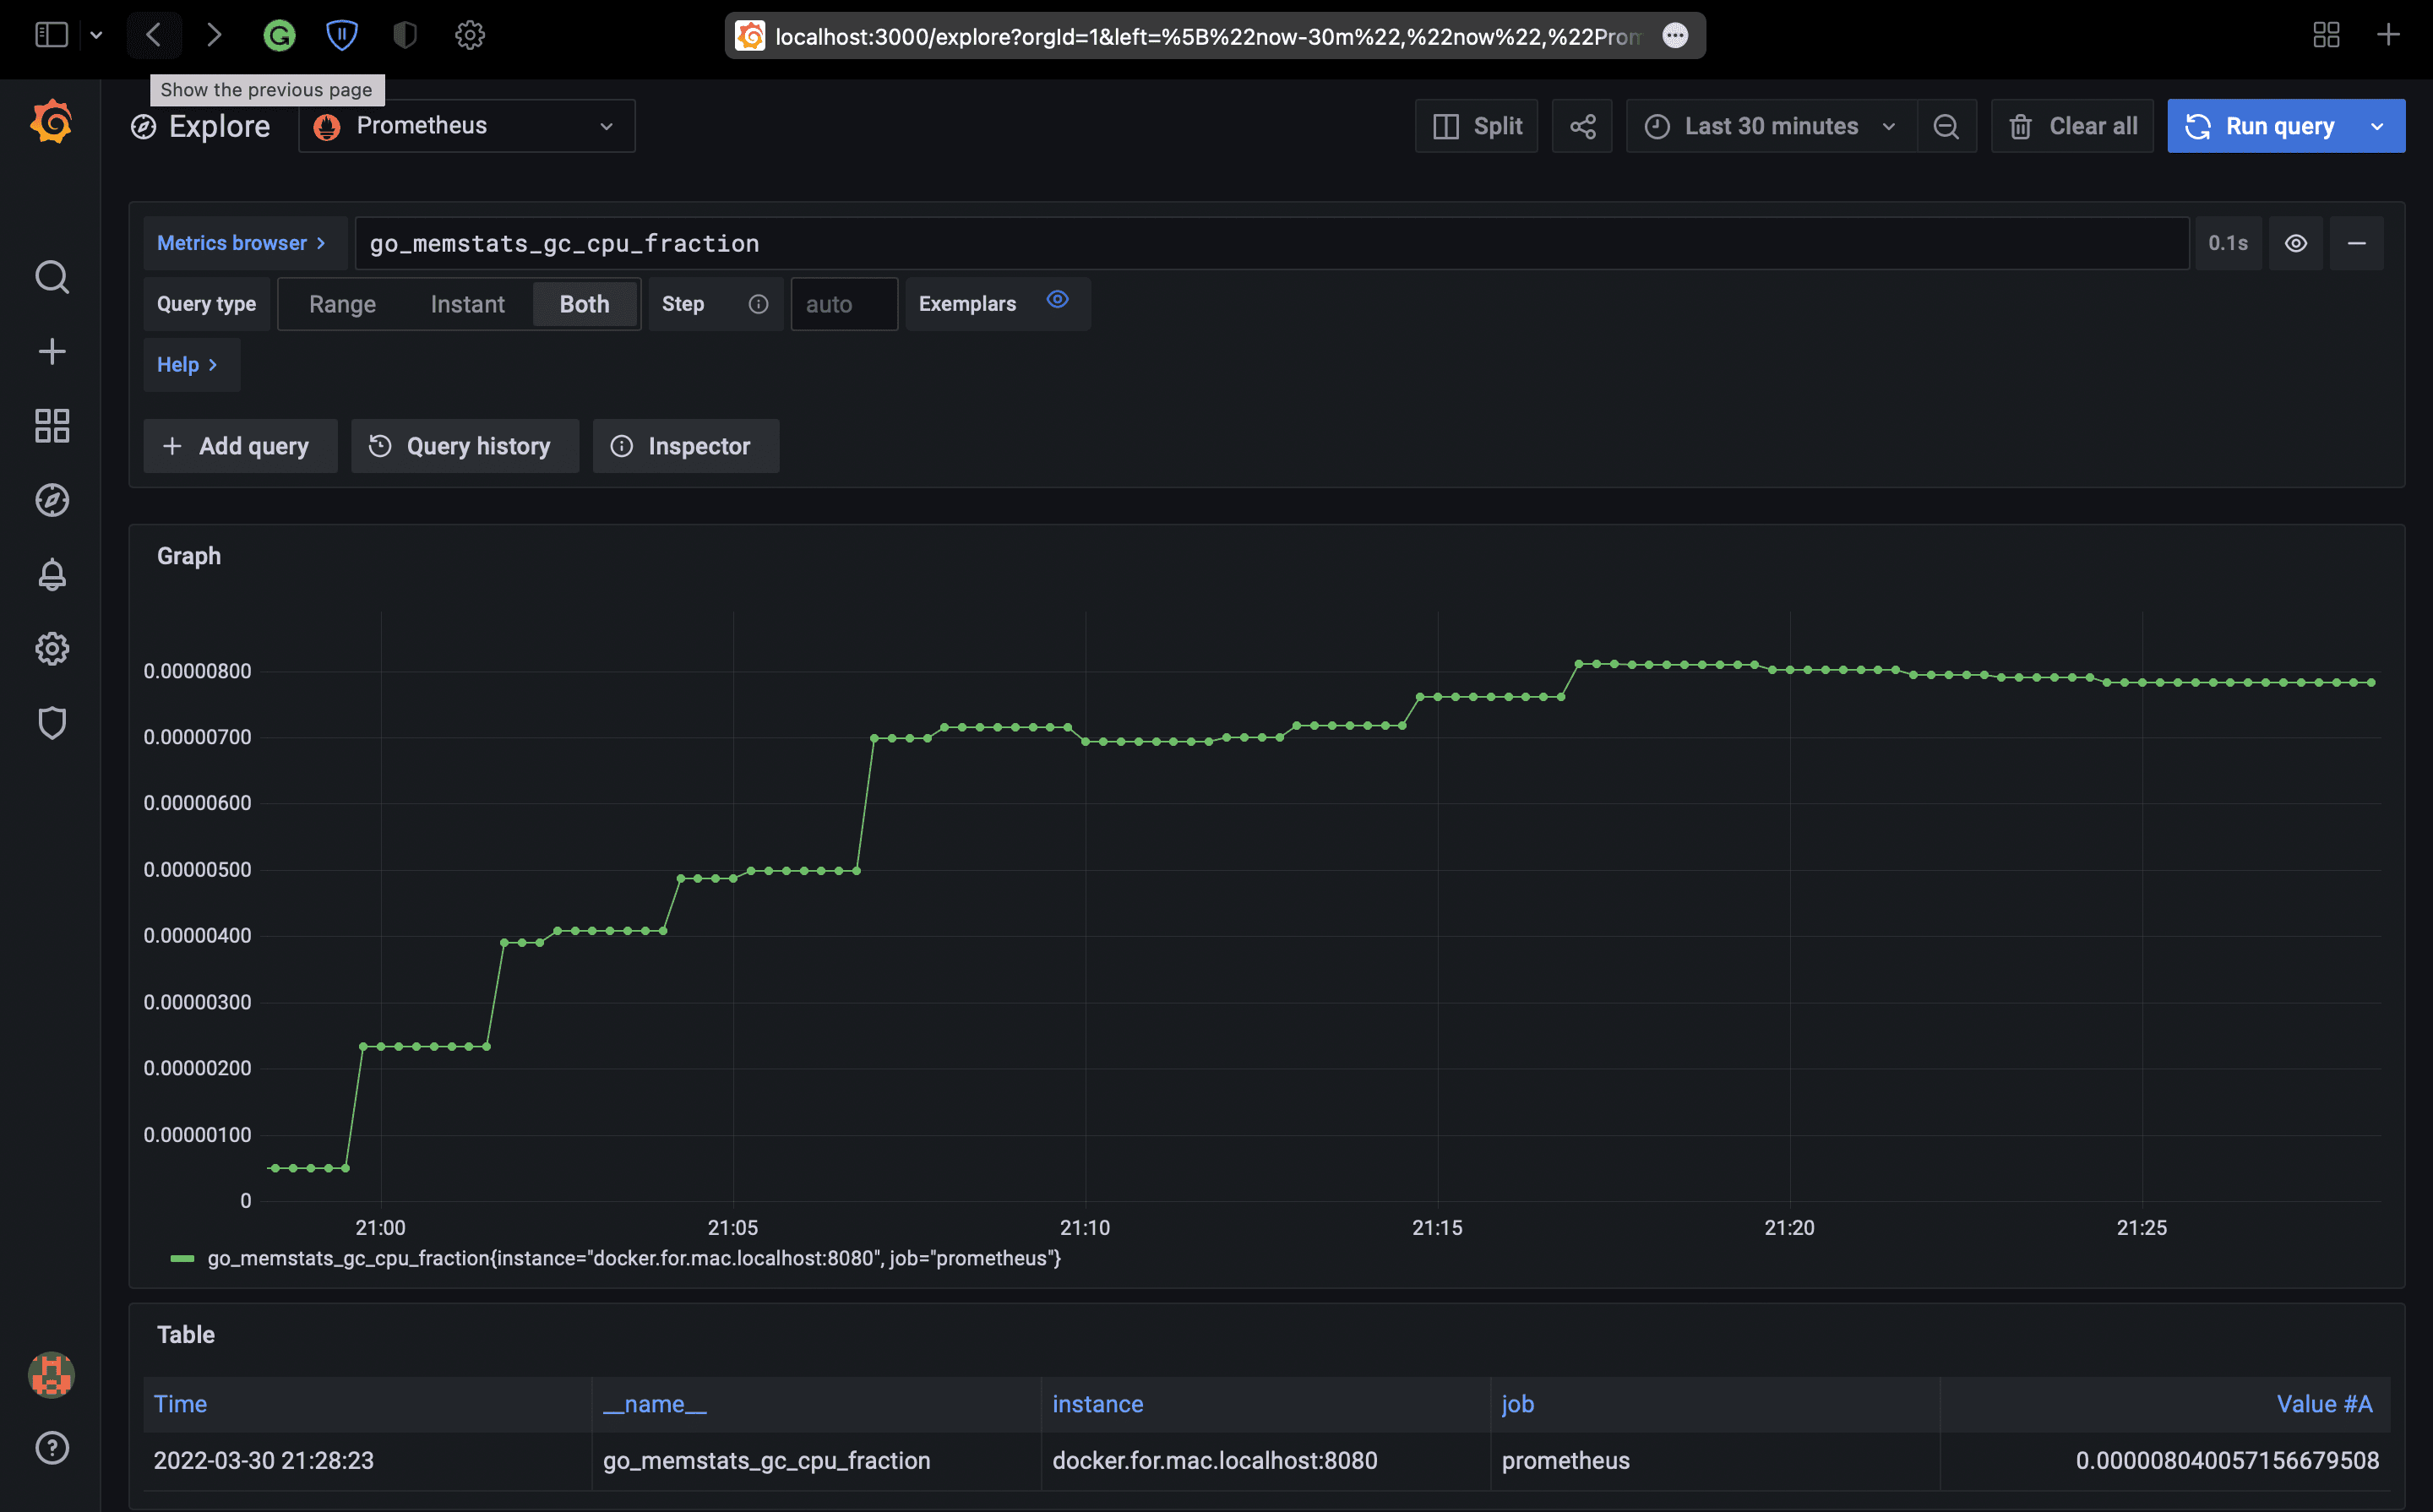Click the zoom out time range icon
This screenshot has height=1512, width=2433.
1946,126
